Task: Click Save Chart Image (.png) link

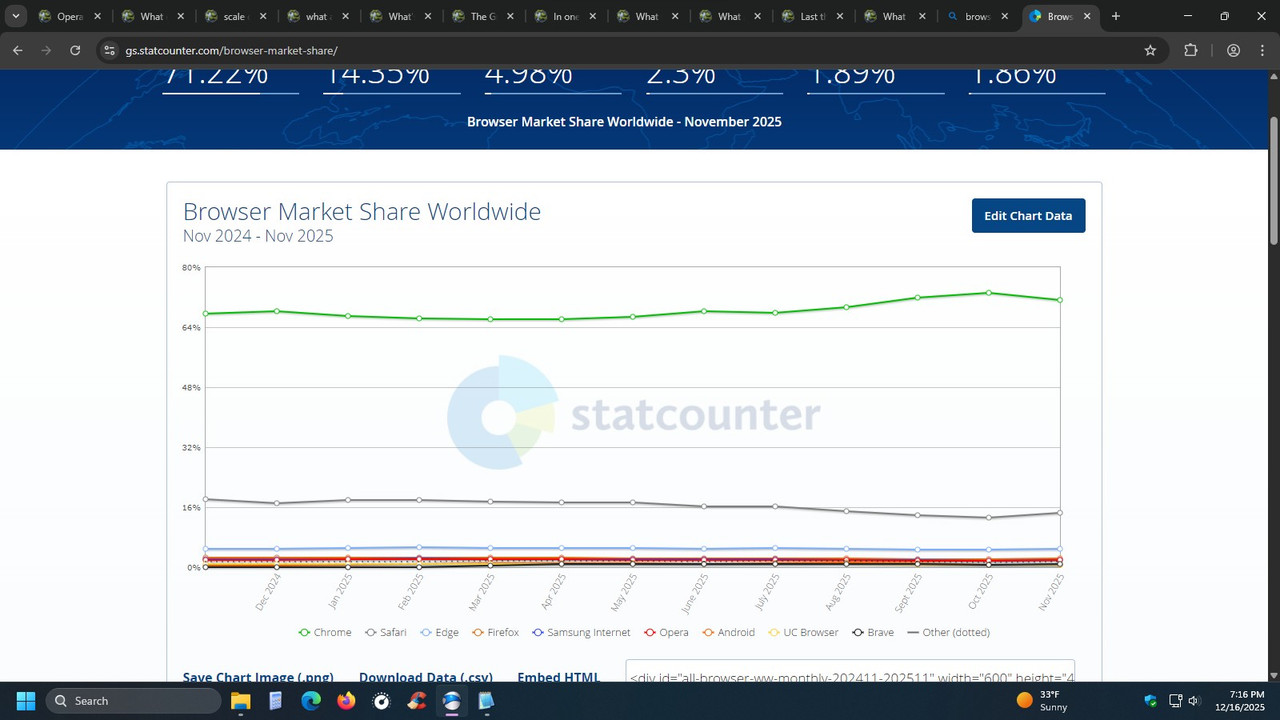Action: (258, 677)
